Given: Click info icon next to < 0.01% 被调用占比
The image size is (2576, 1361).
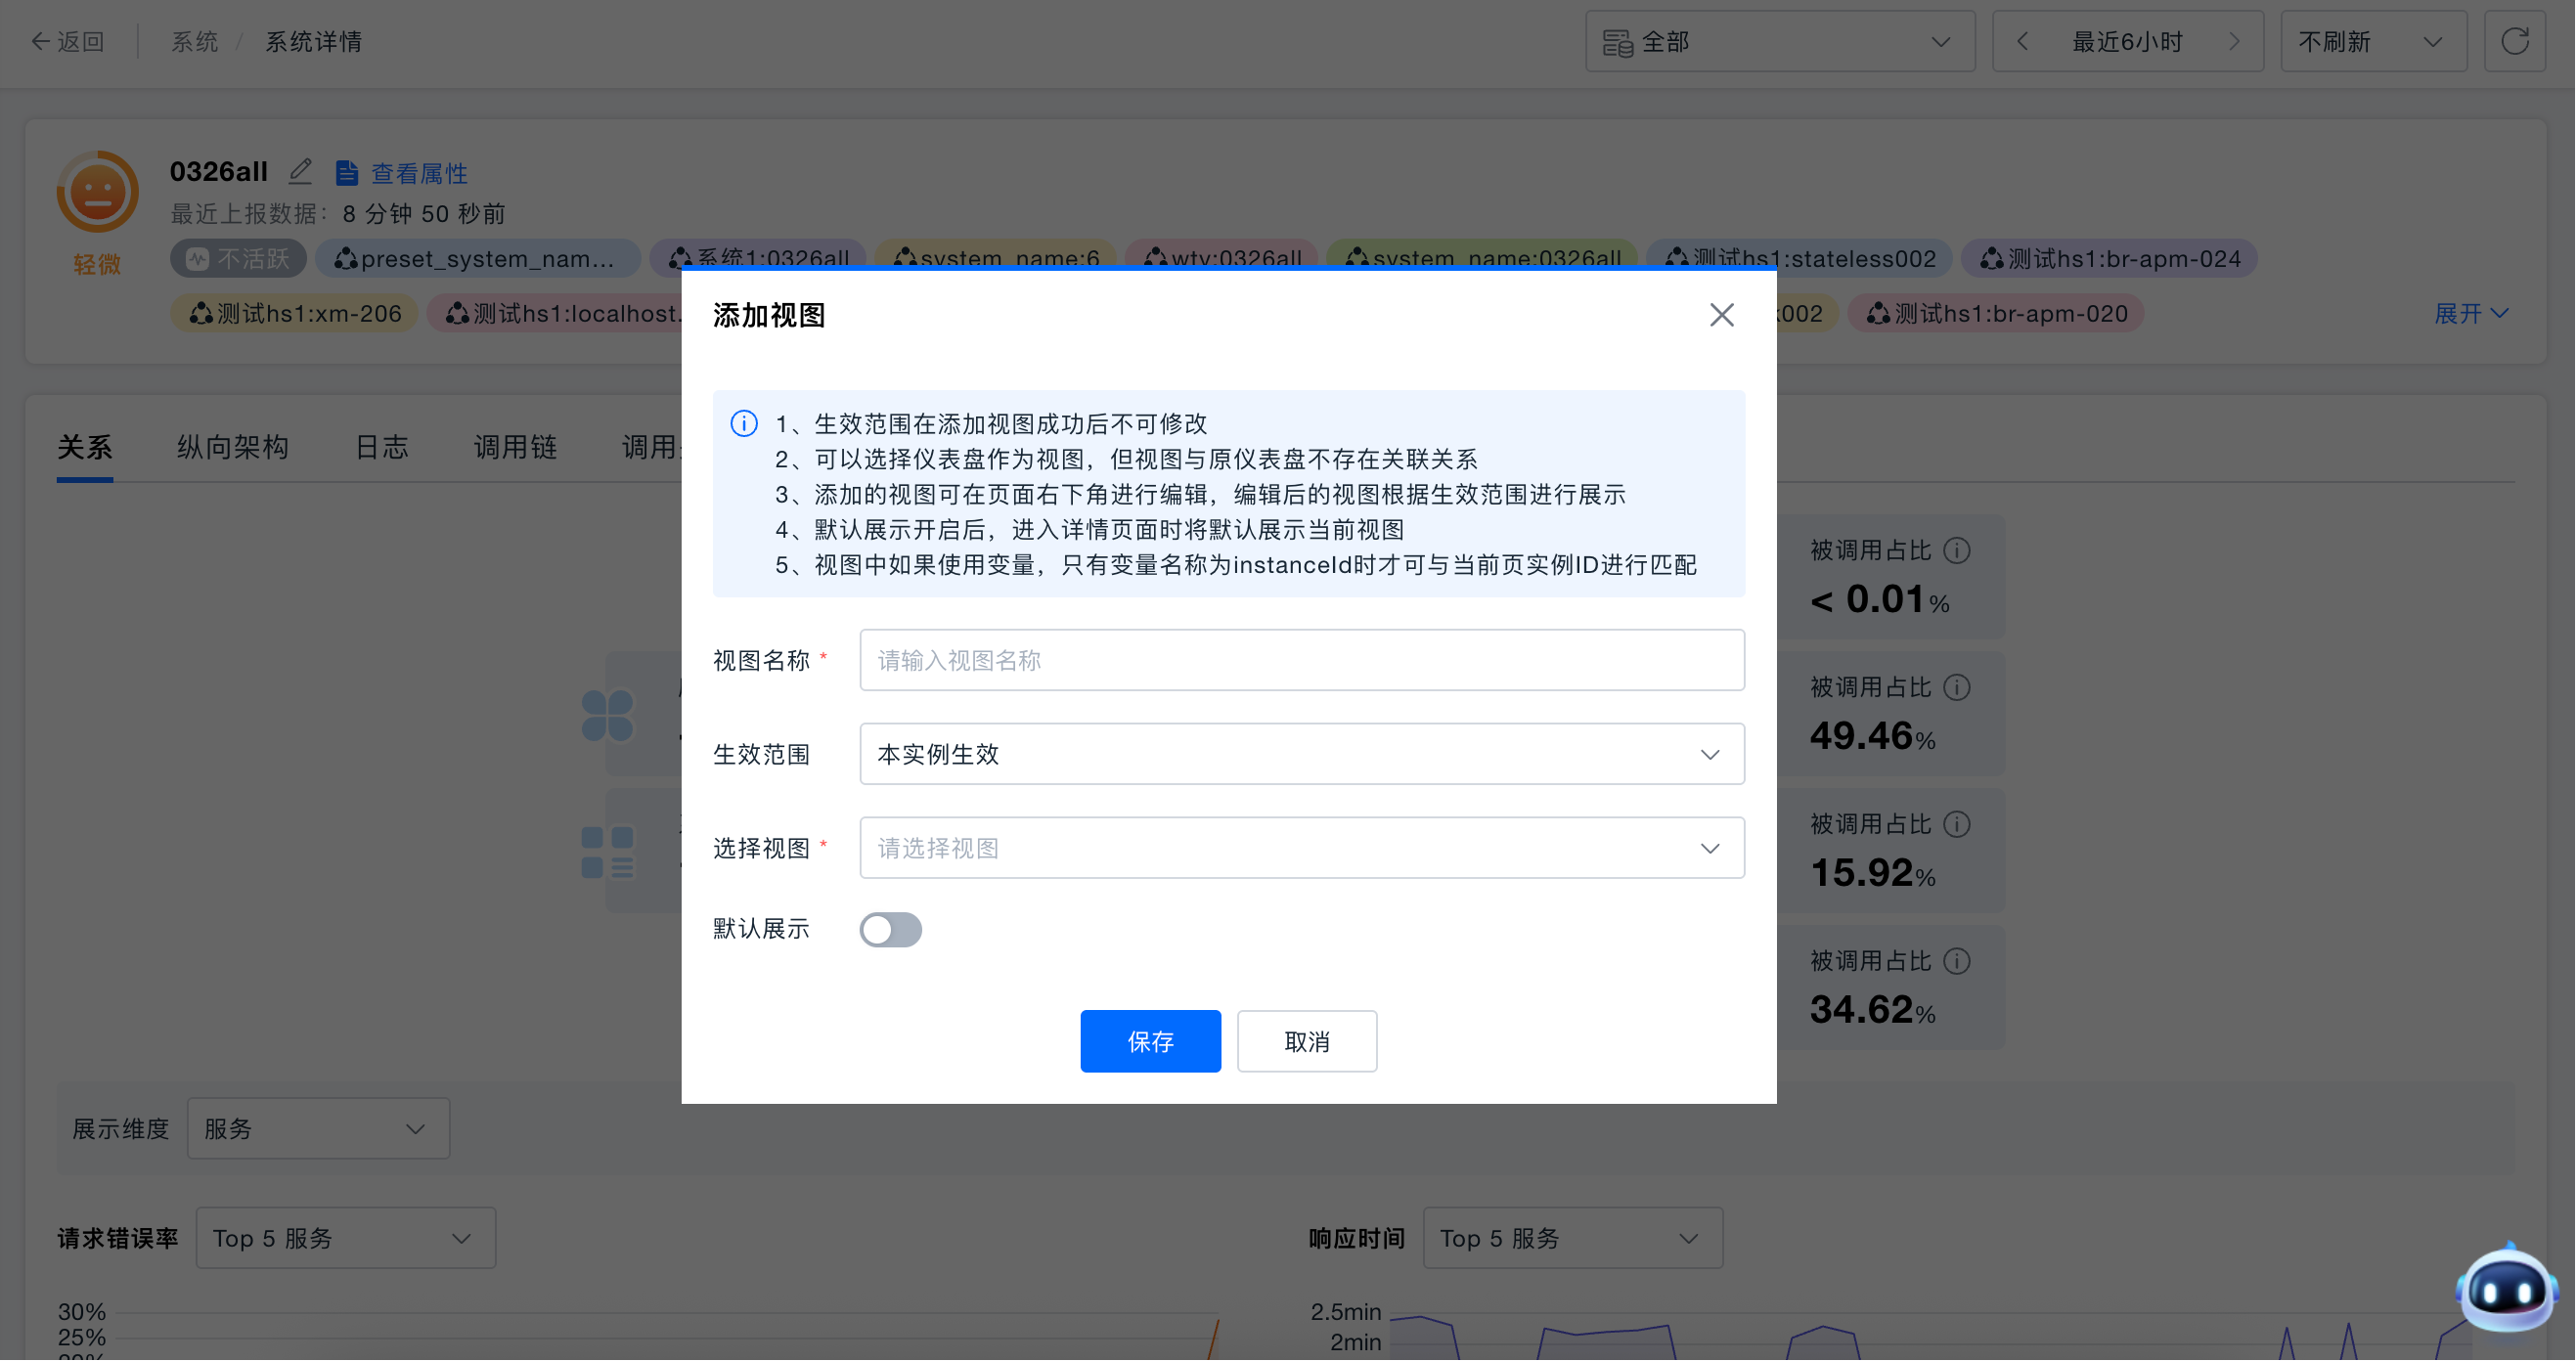Looking at the screenshot, I should 1957,551.
